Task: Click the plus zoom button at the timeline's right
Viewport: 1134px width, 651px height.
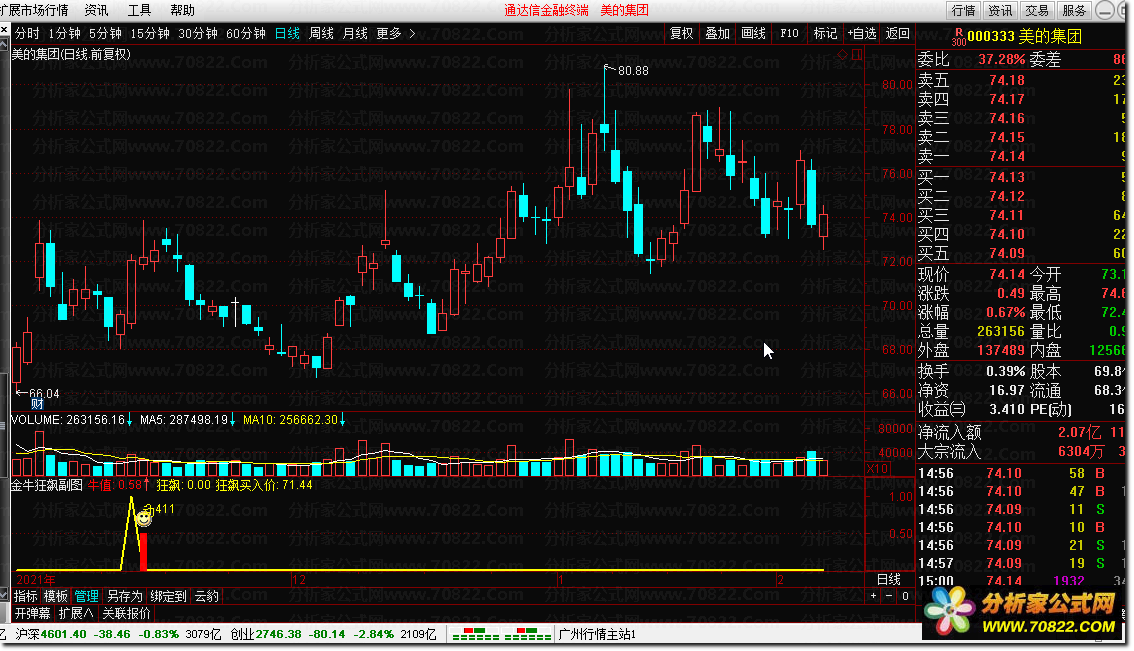Action: pyautogui.click(x=874, y=596)
